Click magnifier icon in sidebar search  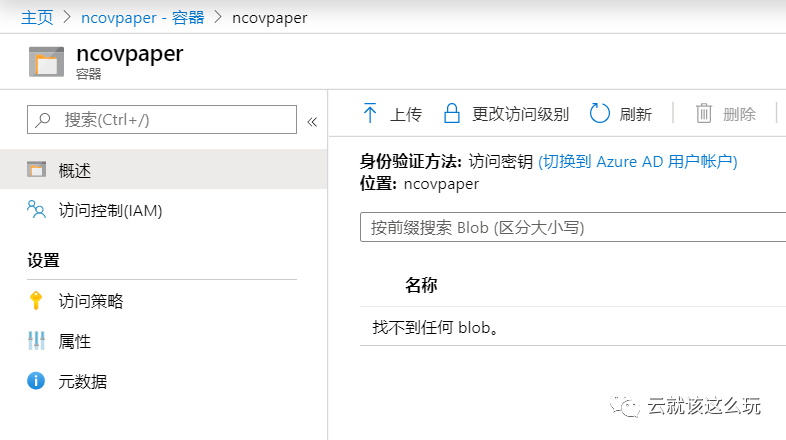pyautogui.click(x=44, y=120)
